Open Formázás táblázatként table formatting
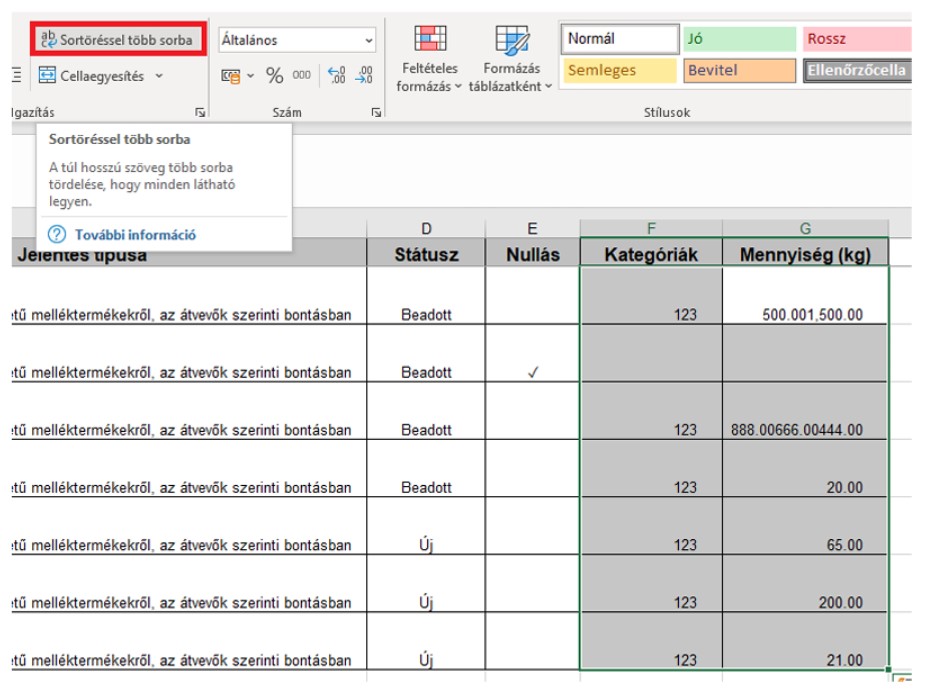 pos(511,60)
